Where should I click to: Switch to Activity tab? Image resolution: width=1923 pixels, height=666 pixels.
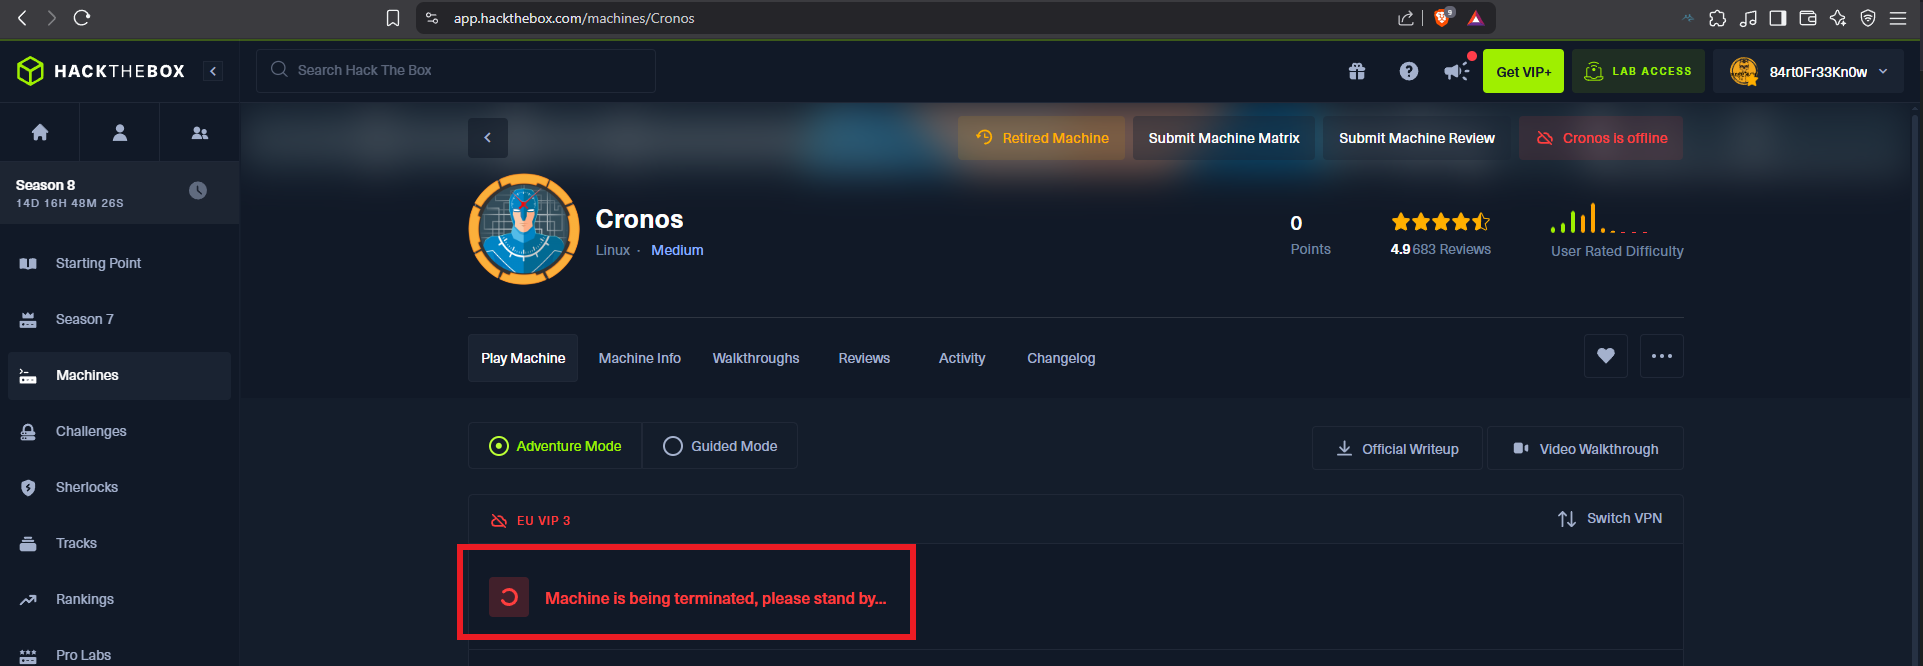tap(962, 358)
